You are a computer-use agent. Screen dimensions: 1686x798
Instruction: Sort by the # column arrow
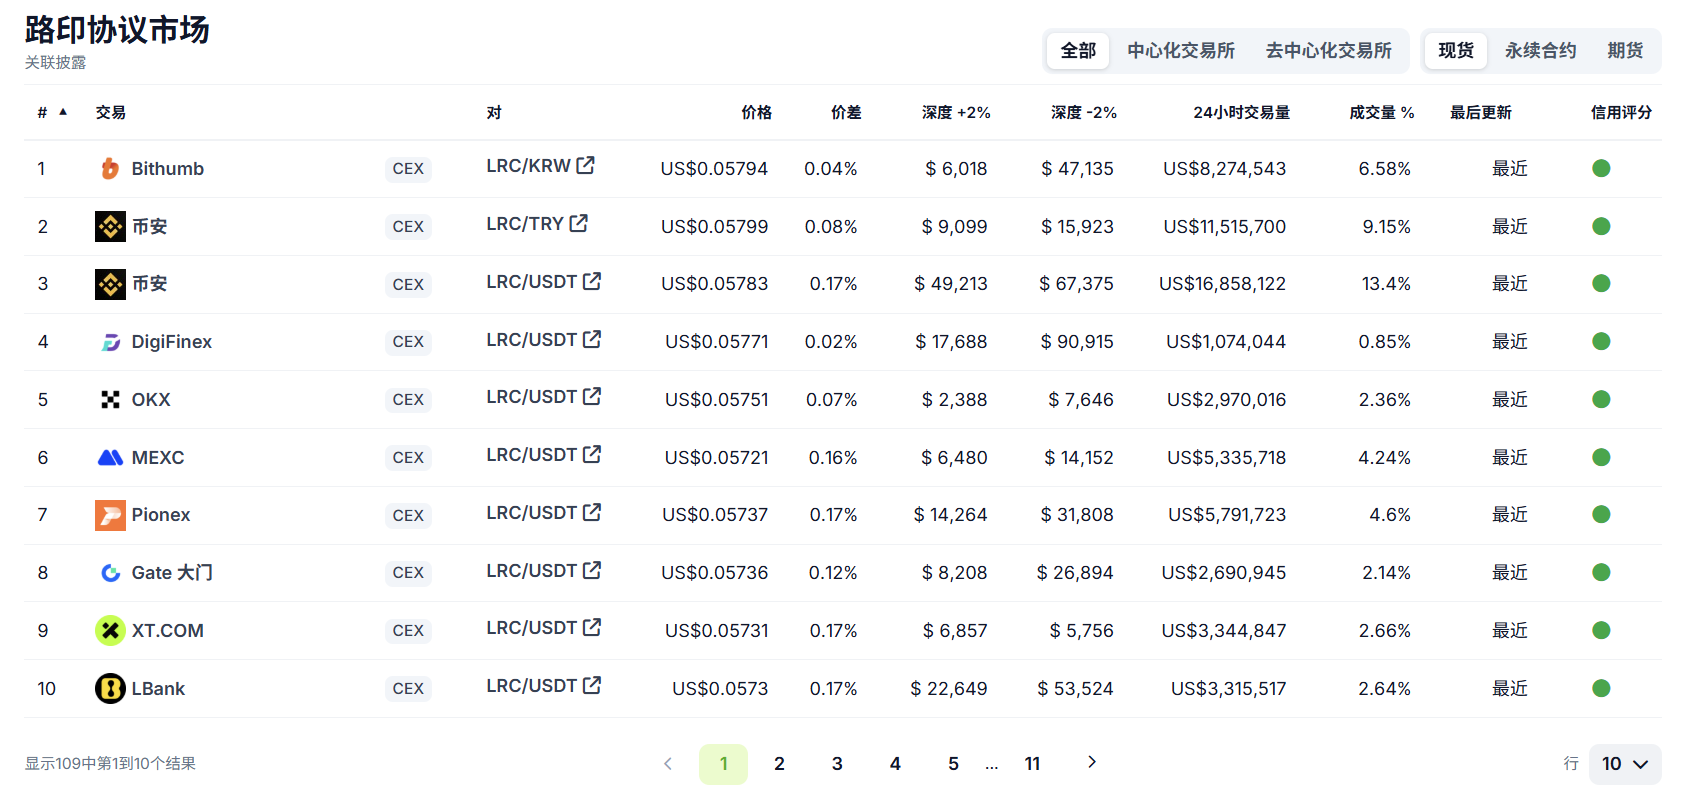click(63, 112)
